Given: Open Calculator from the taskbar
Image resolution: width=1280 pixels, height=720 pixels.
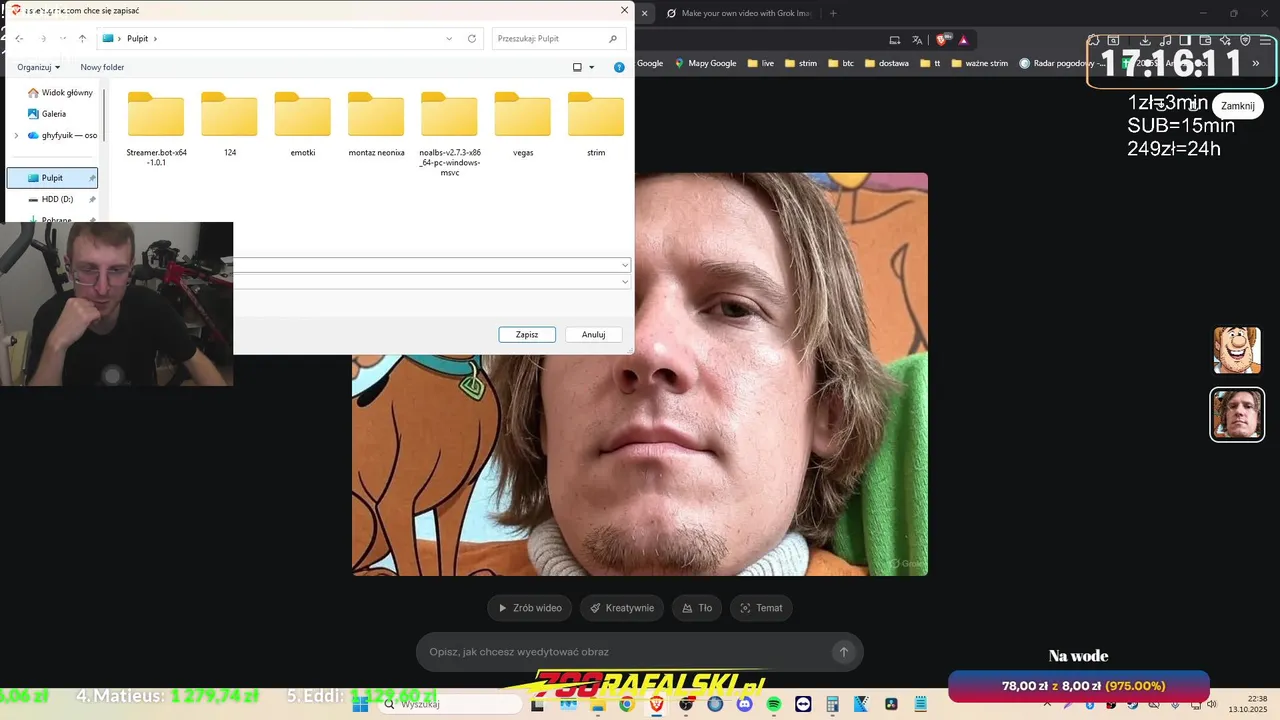Looking at the screenshot, I should click(832, 704).
